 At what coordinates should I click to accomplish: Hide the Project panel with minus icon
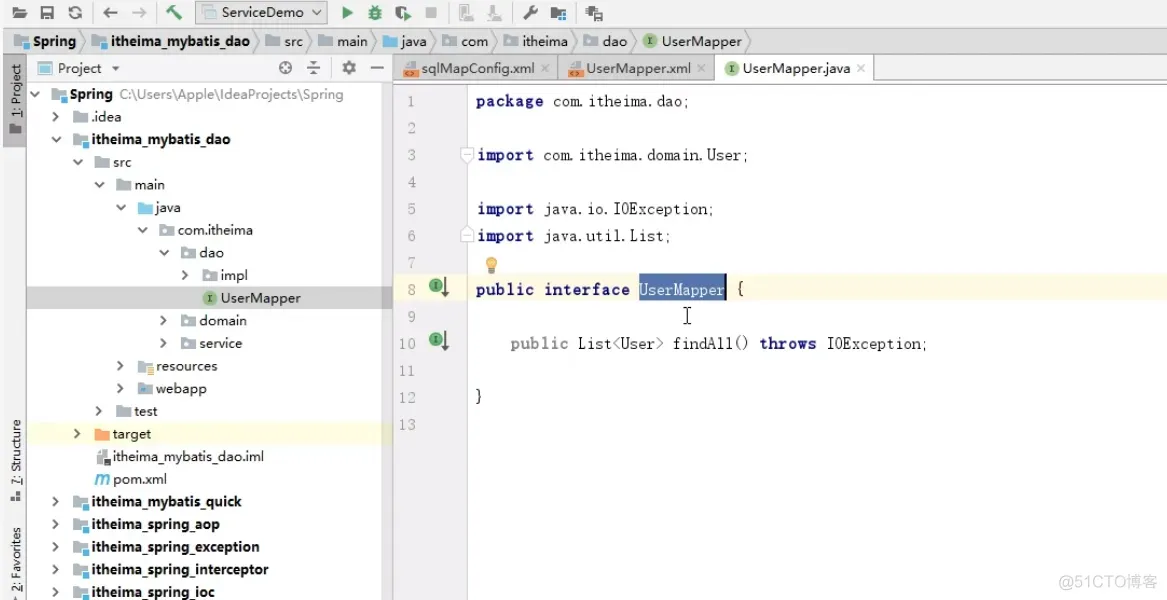(377, 68)
